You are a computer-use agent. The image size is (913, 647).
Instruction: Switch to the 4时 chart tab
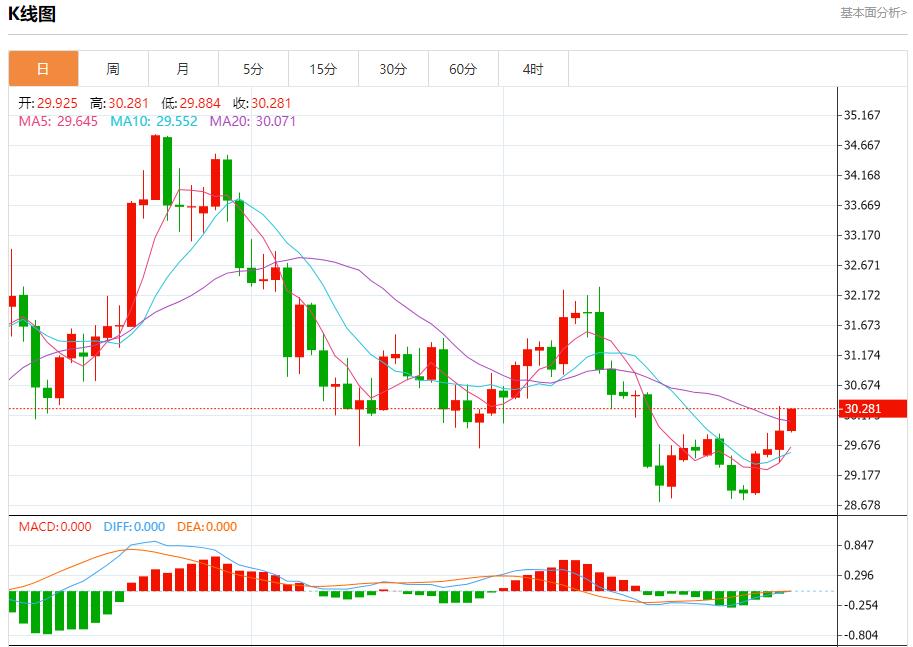tap(533, 69)
